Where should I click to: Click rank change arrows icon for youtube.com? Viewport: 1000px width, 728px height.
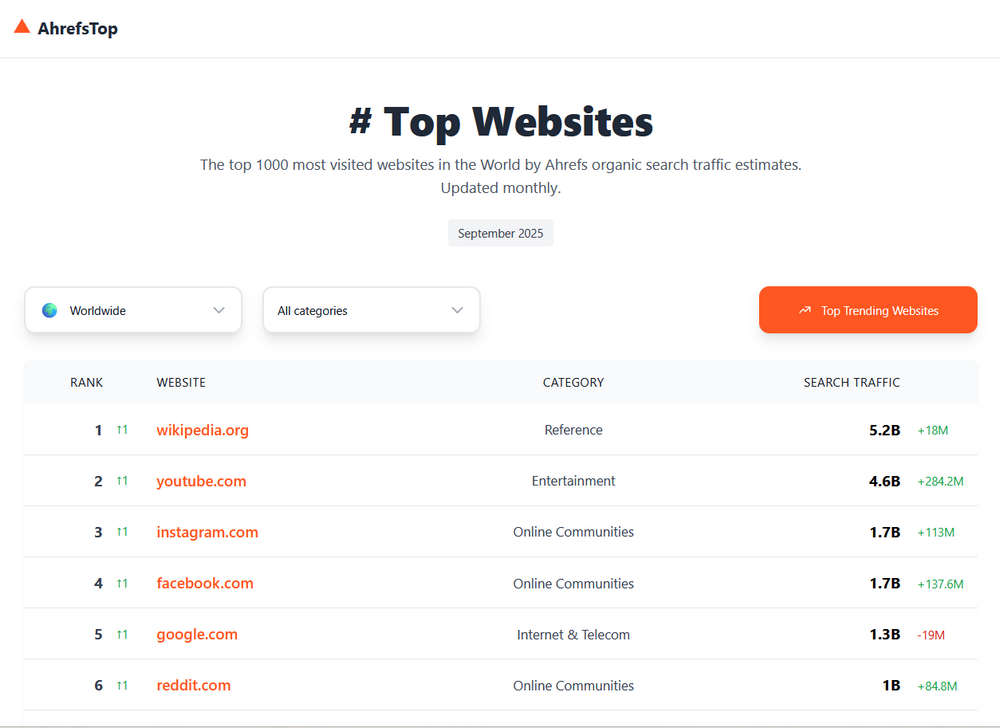122,481
